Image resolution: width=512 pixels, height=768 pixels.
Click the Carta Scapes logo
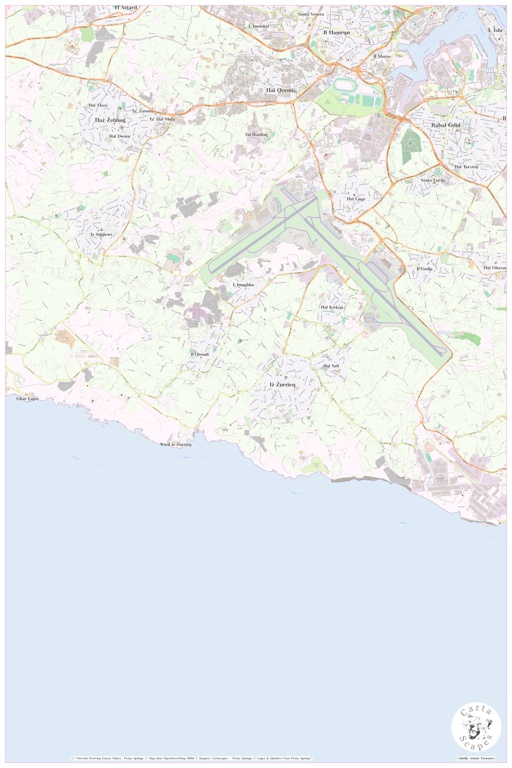coord(476,727)
